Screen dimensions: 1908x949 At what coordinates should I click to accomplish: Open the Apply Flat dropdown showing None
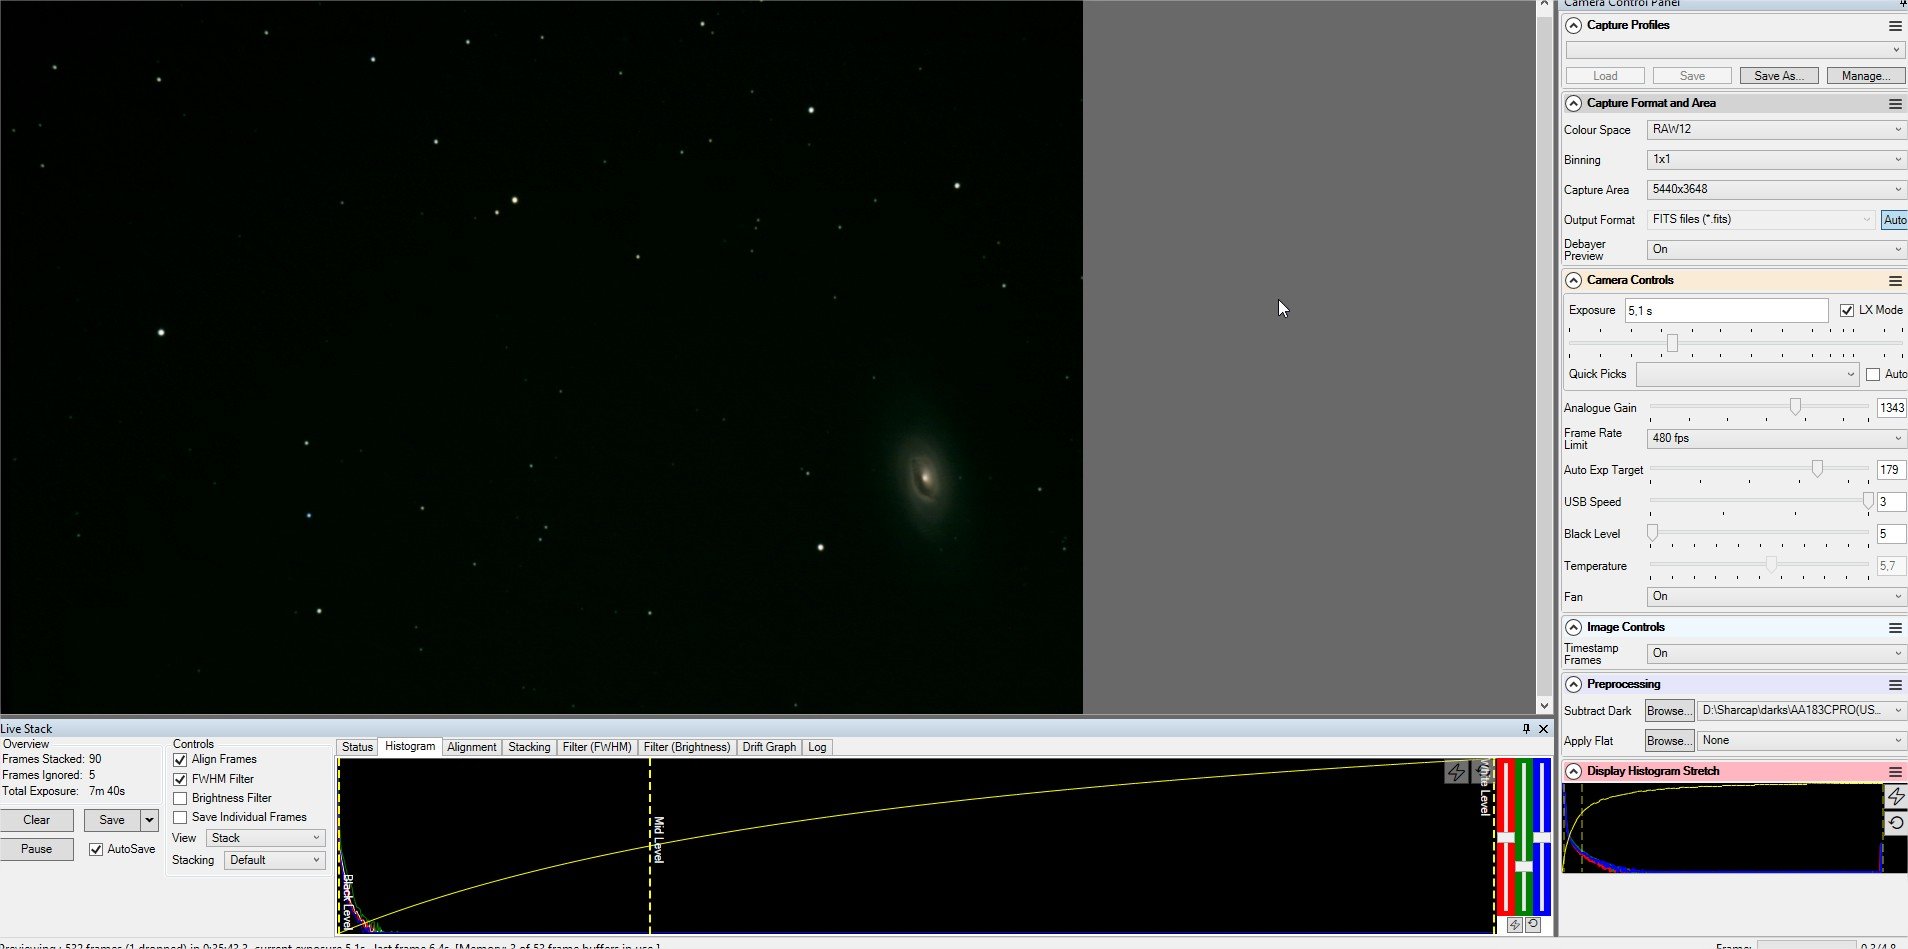1802,741
